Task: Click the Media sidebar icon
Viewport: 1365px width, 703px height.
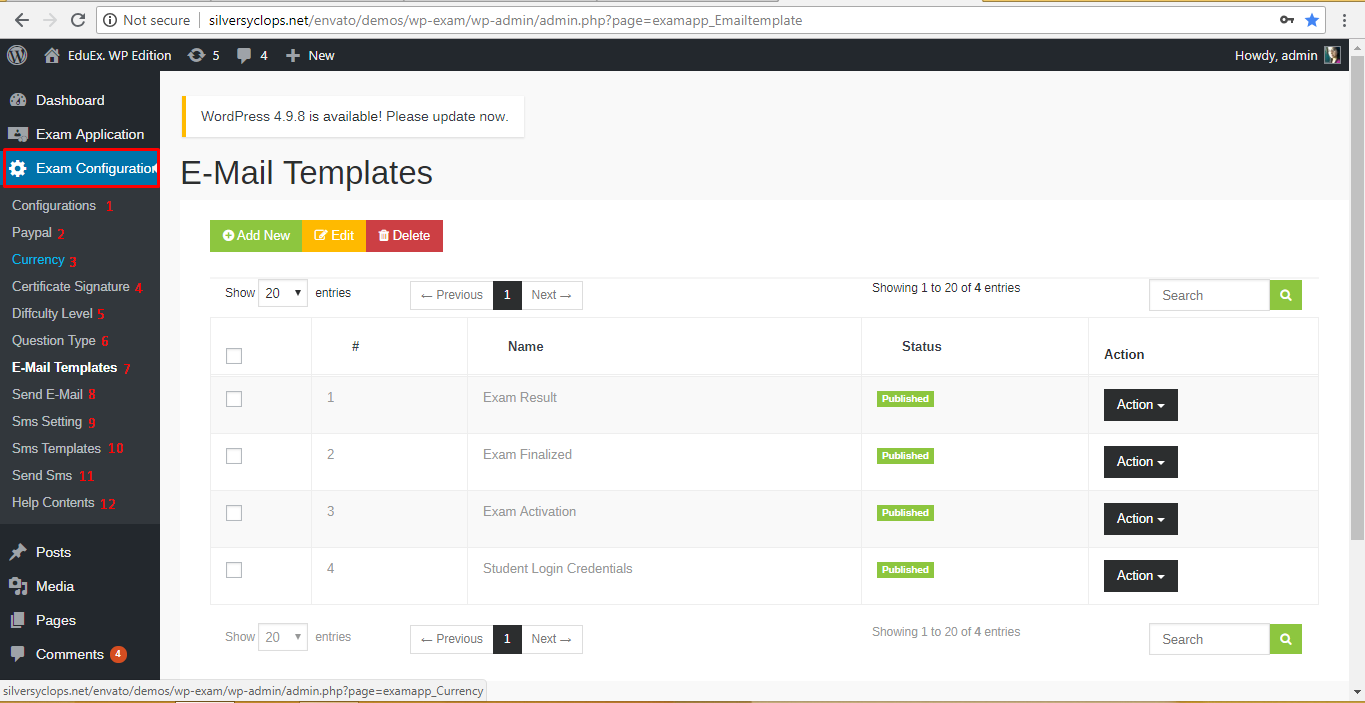Action: click(17, 586)
